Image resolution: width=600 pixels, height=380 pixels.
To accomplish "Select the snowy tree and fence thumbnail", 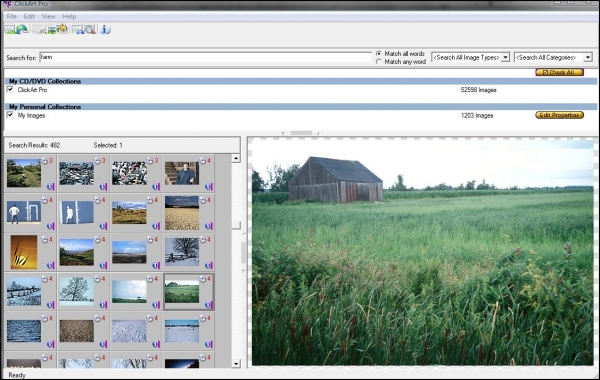I will (182, 252).
